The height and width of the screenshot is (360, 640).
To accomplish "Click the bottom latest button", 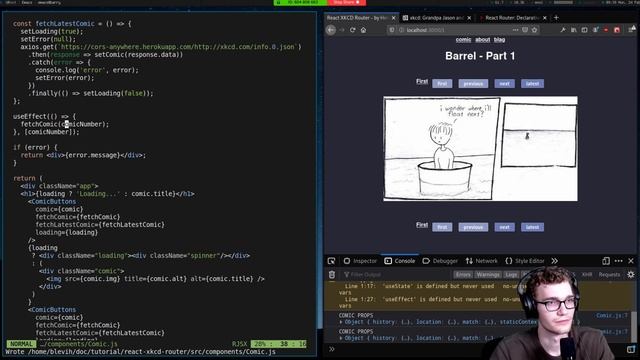I will pos(532,227).
